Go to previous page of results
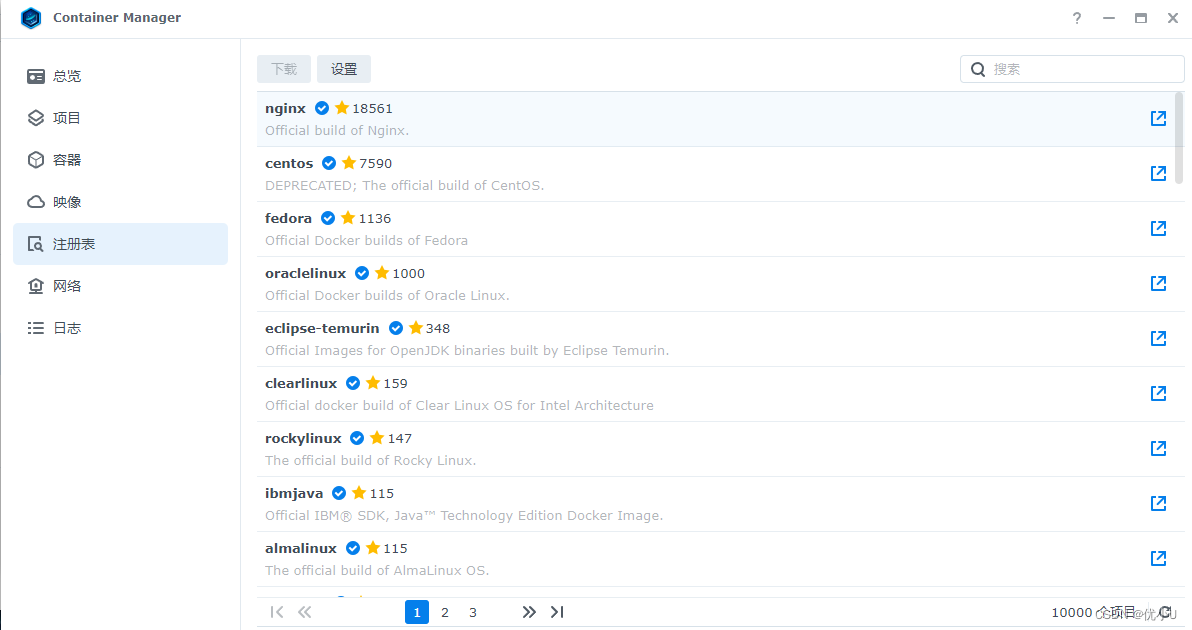The width and height of the screenshot is (1192, 630). 305,612
